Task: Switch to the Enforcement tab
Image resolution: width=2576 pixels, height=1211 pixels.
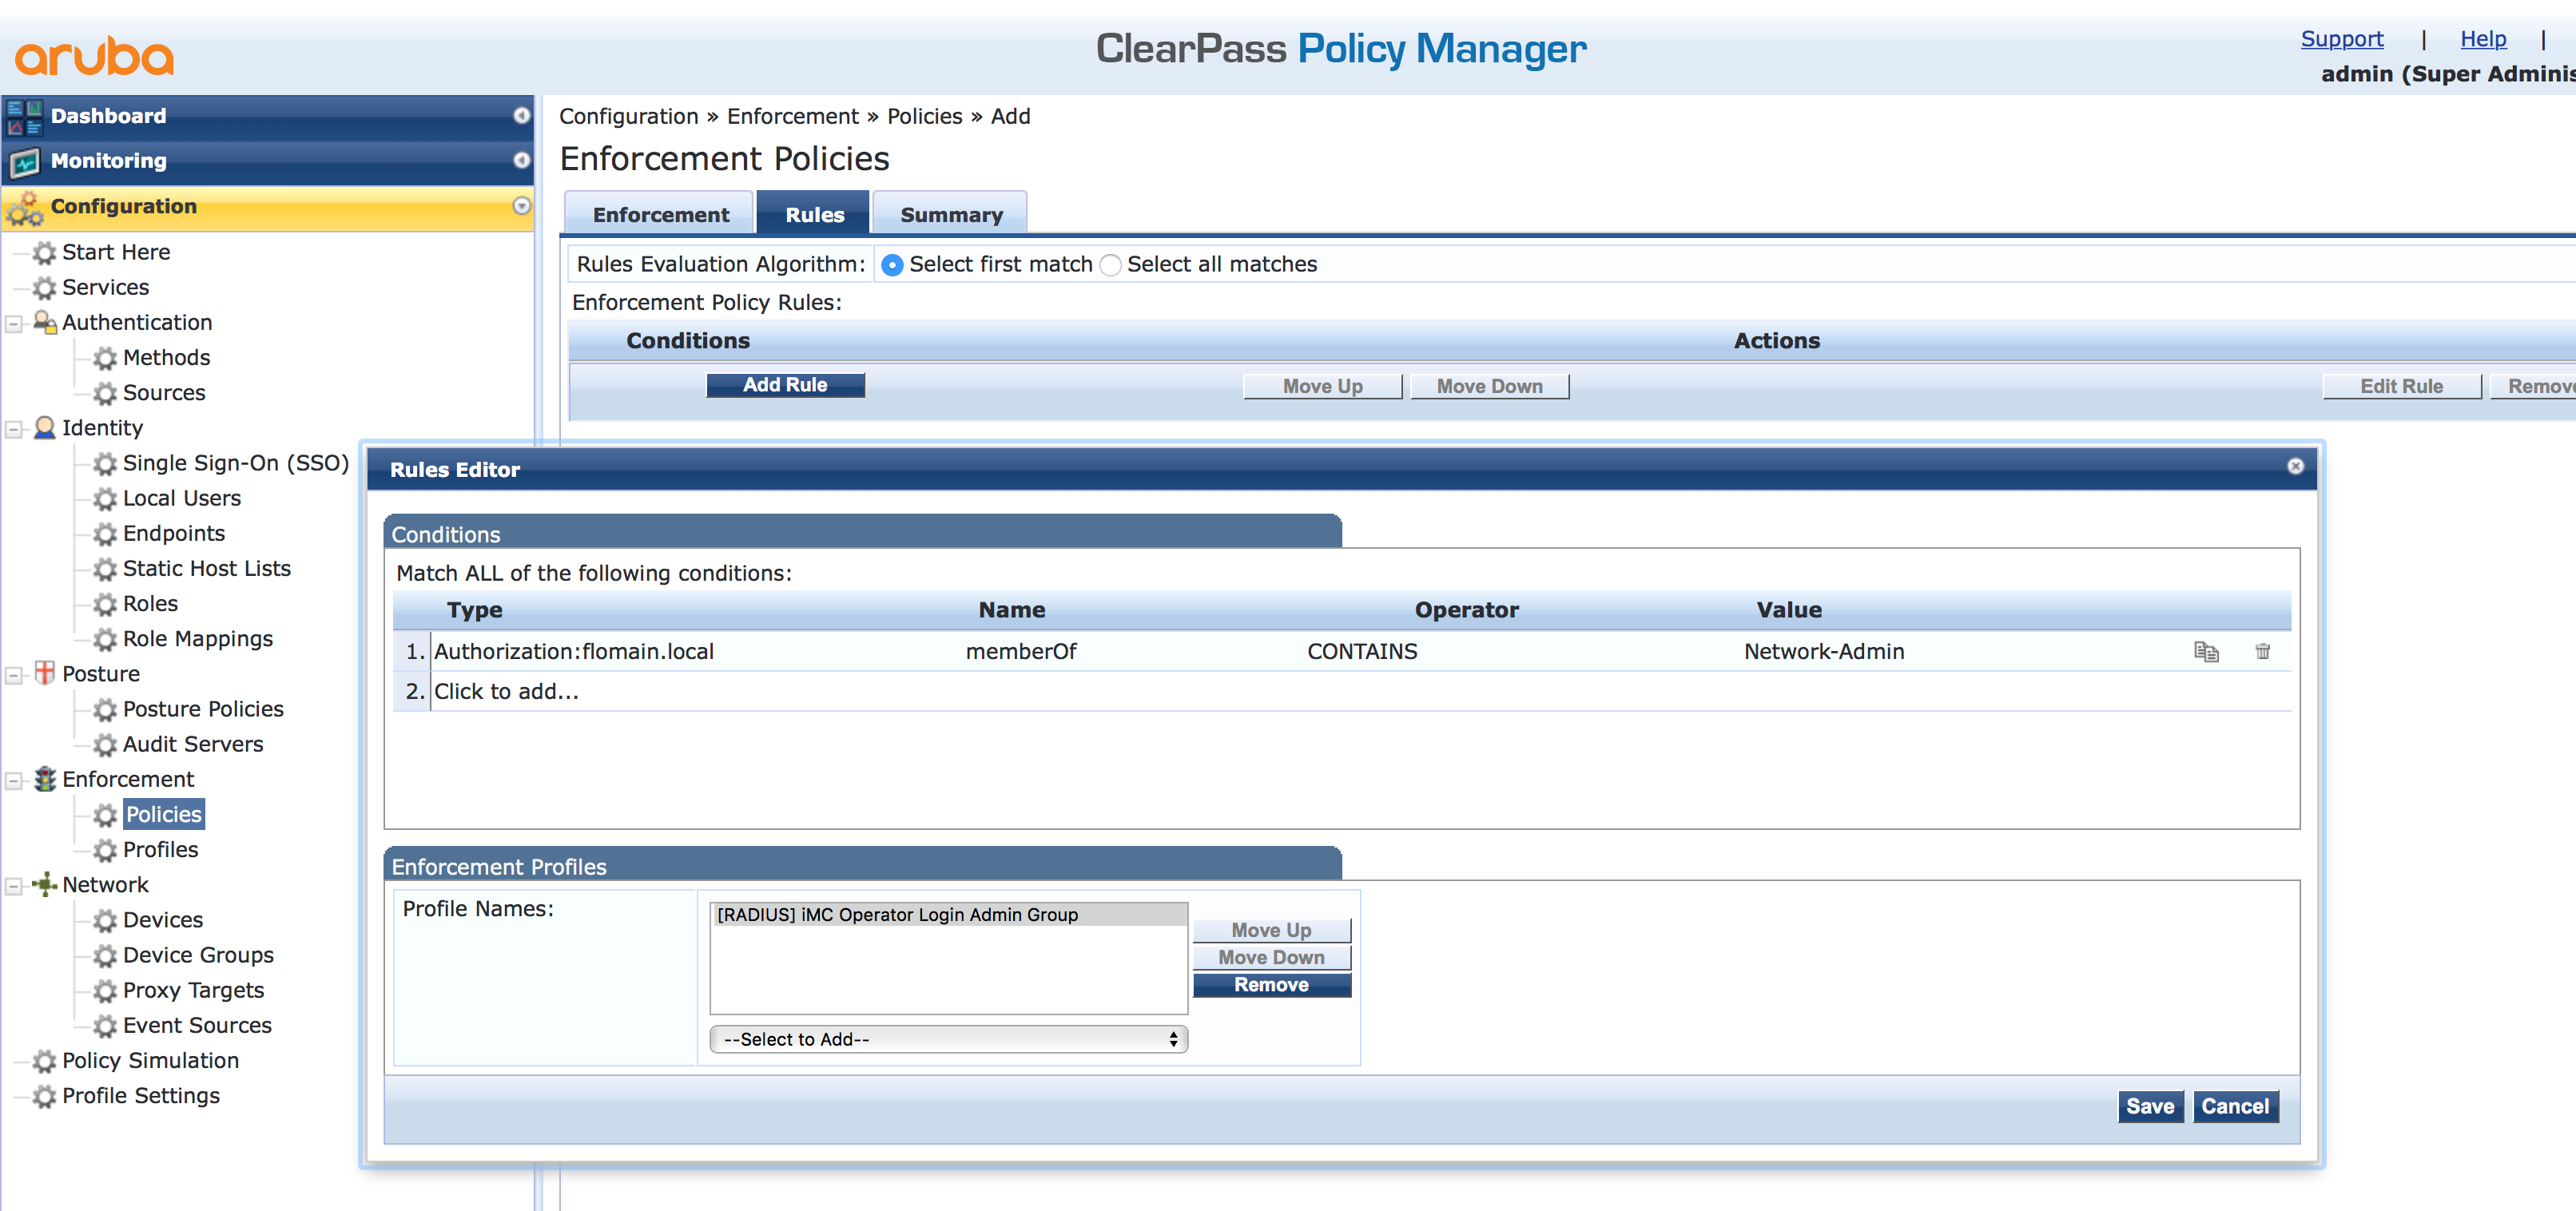Action: tap(659, 213)
